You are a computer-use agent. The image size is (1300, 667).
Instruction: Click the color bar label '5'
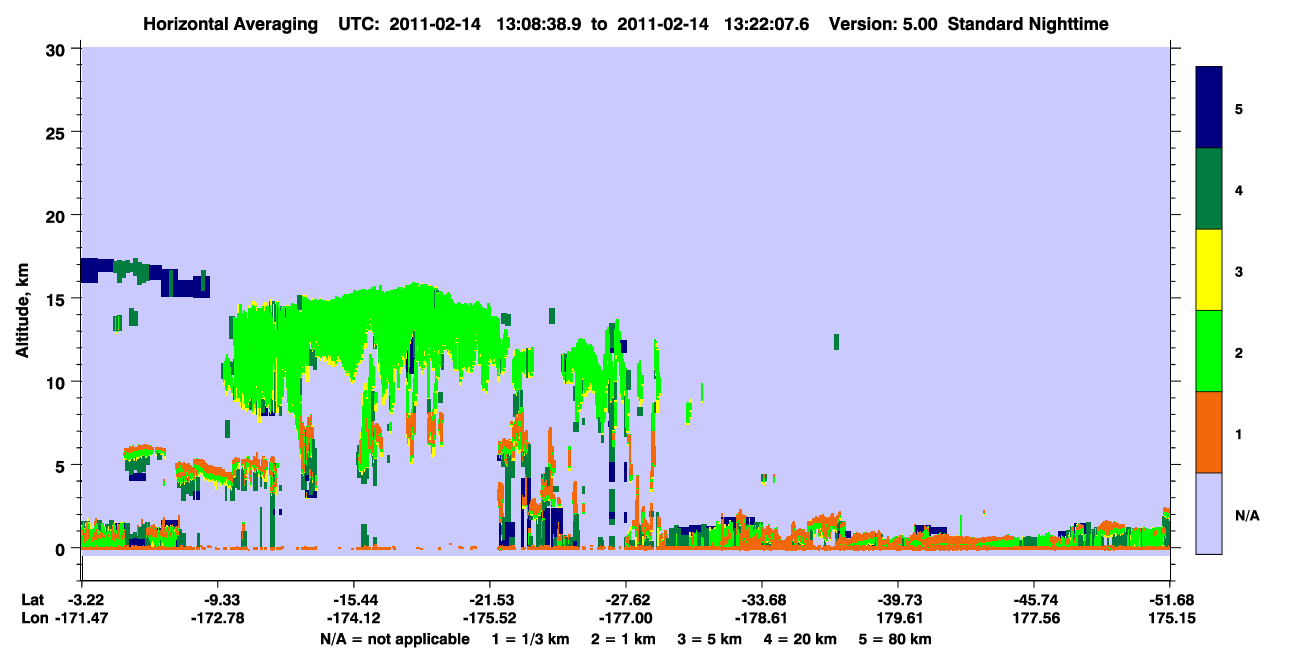[x=1239, y=108]
